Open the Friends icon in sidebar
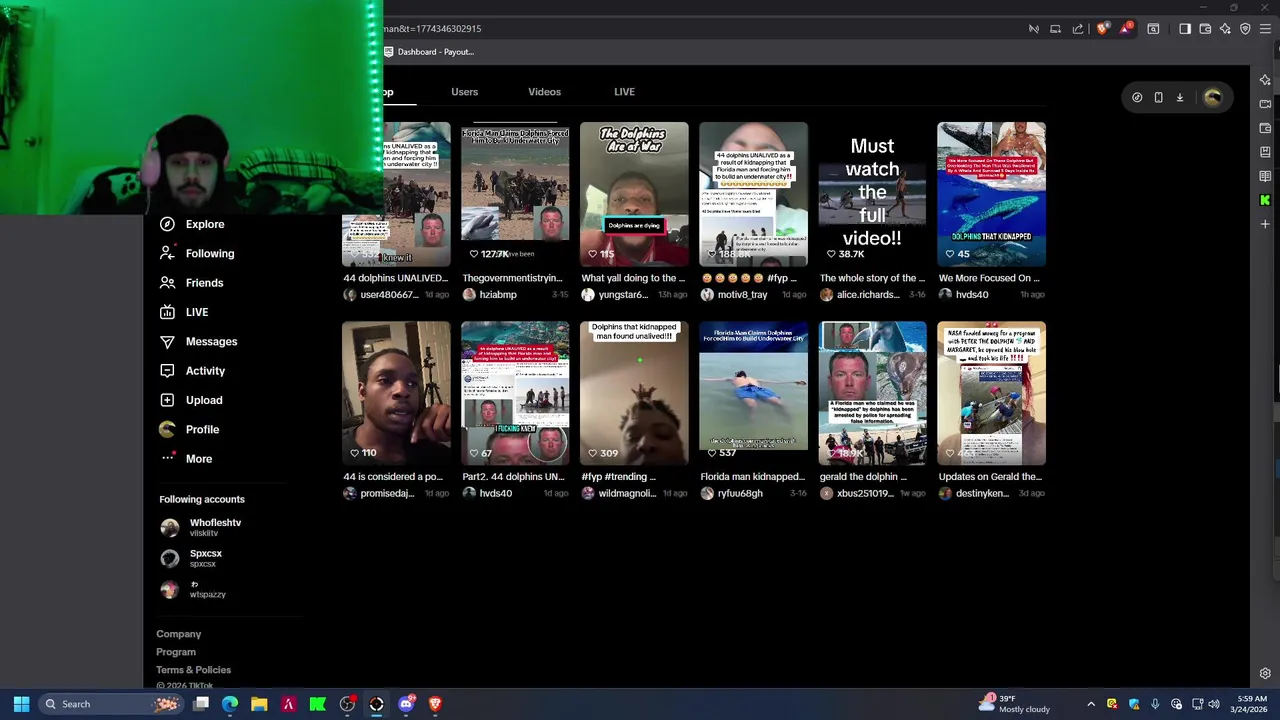This screenshot has width=1280, height=720. 167,283
